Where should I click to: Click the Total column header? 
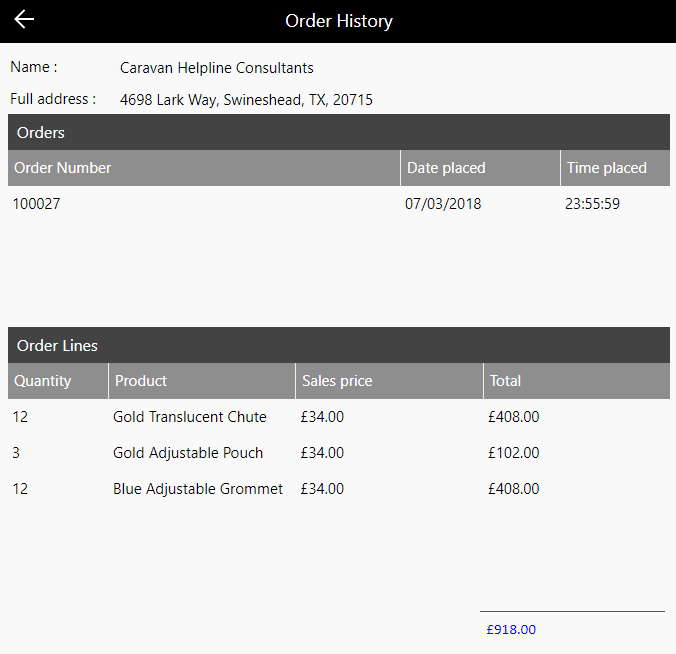(x=577, y=381)
